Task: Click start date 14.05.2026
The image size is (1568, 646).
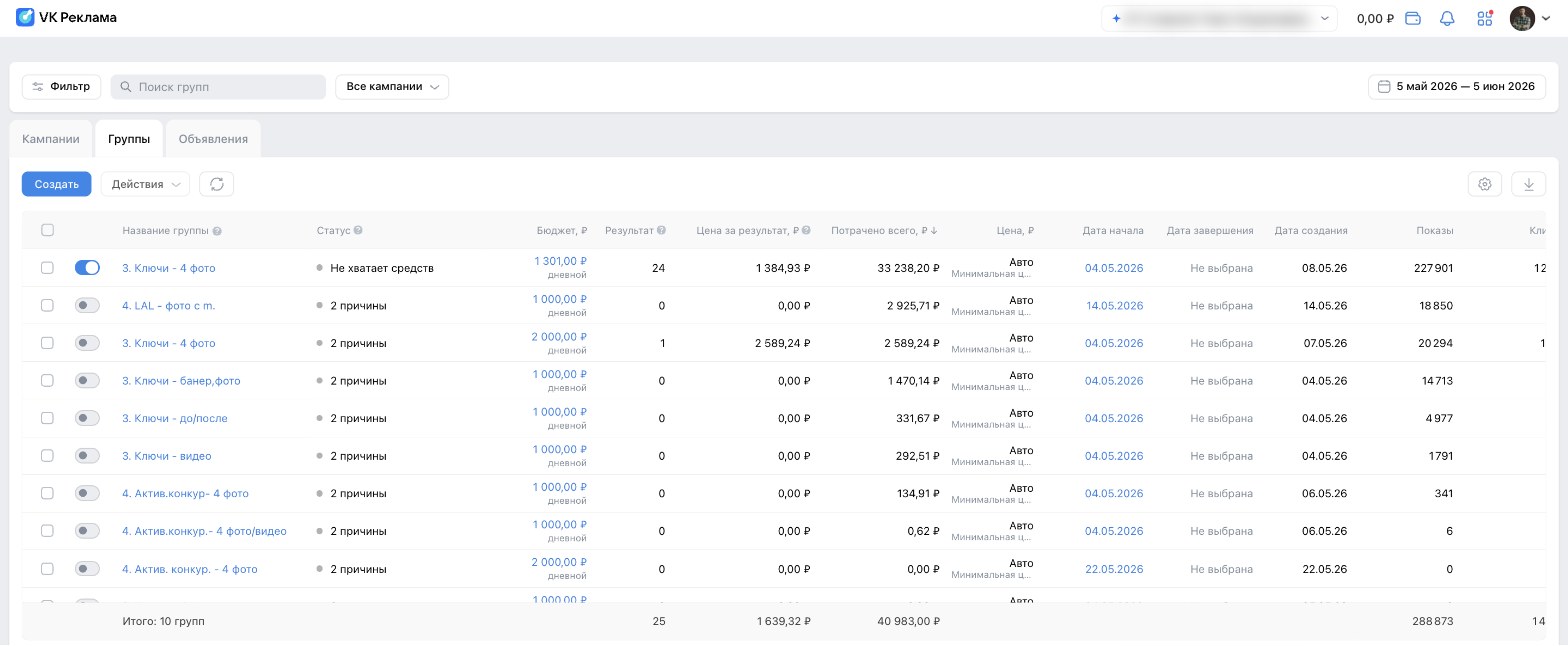Action: click(1114, 305)
